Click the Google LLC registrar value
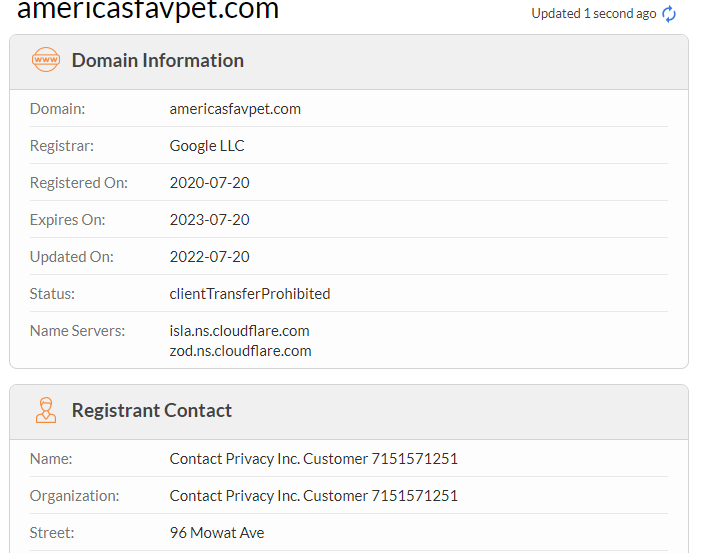This screenshot has width=701, height=553. click(207, 146)
